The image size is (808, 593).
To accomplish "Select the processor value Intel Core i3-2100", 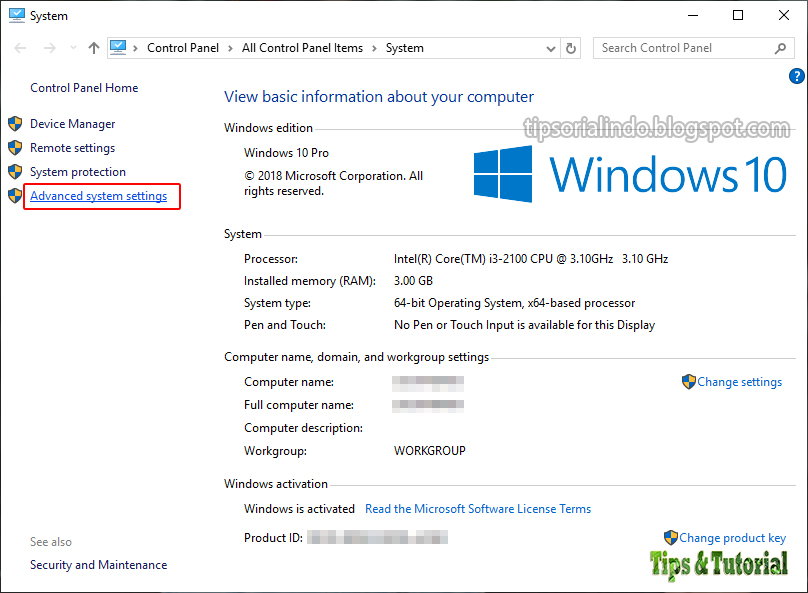I will click(531, 259).
